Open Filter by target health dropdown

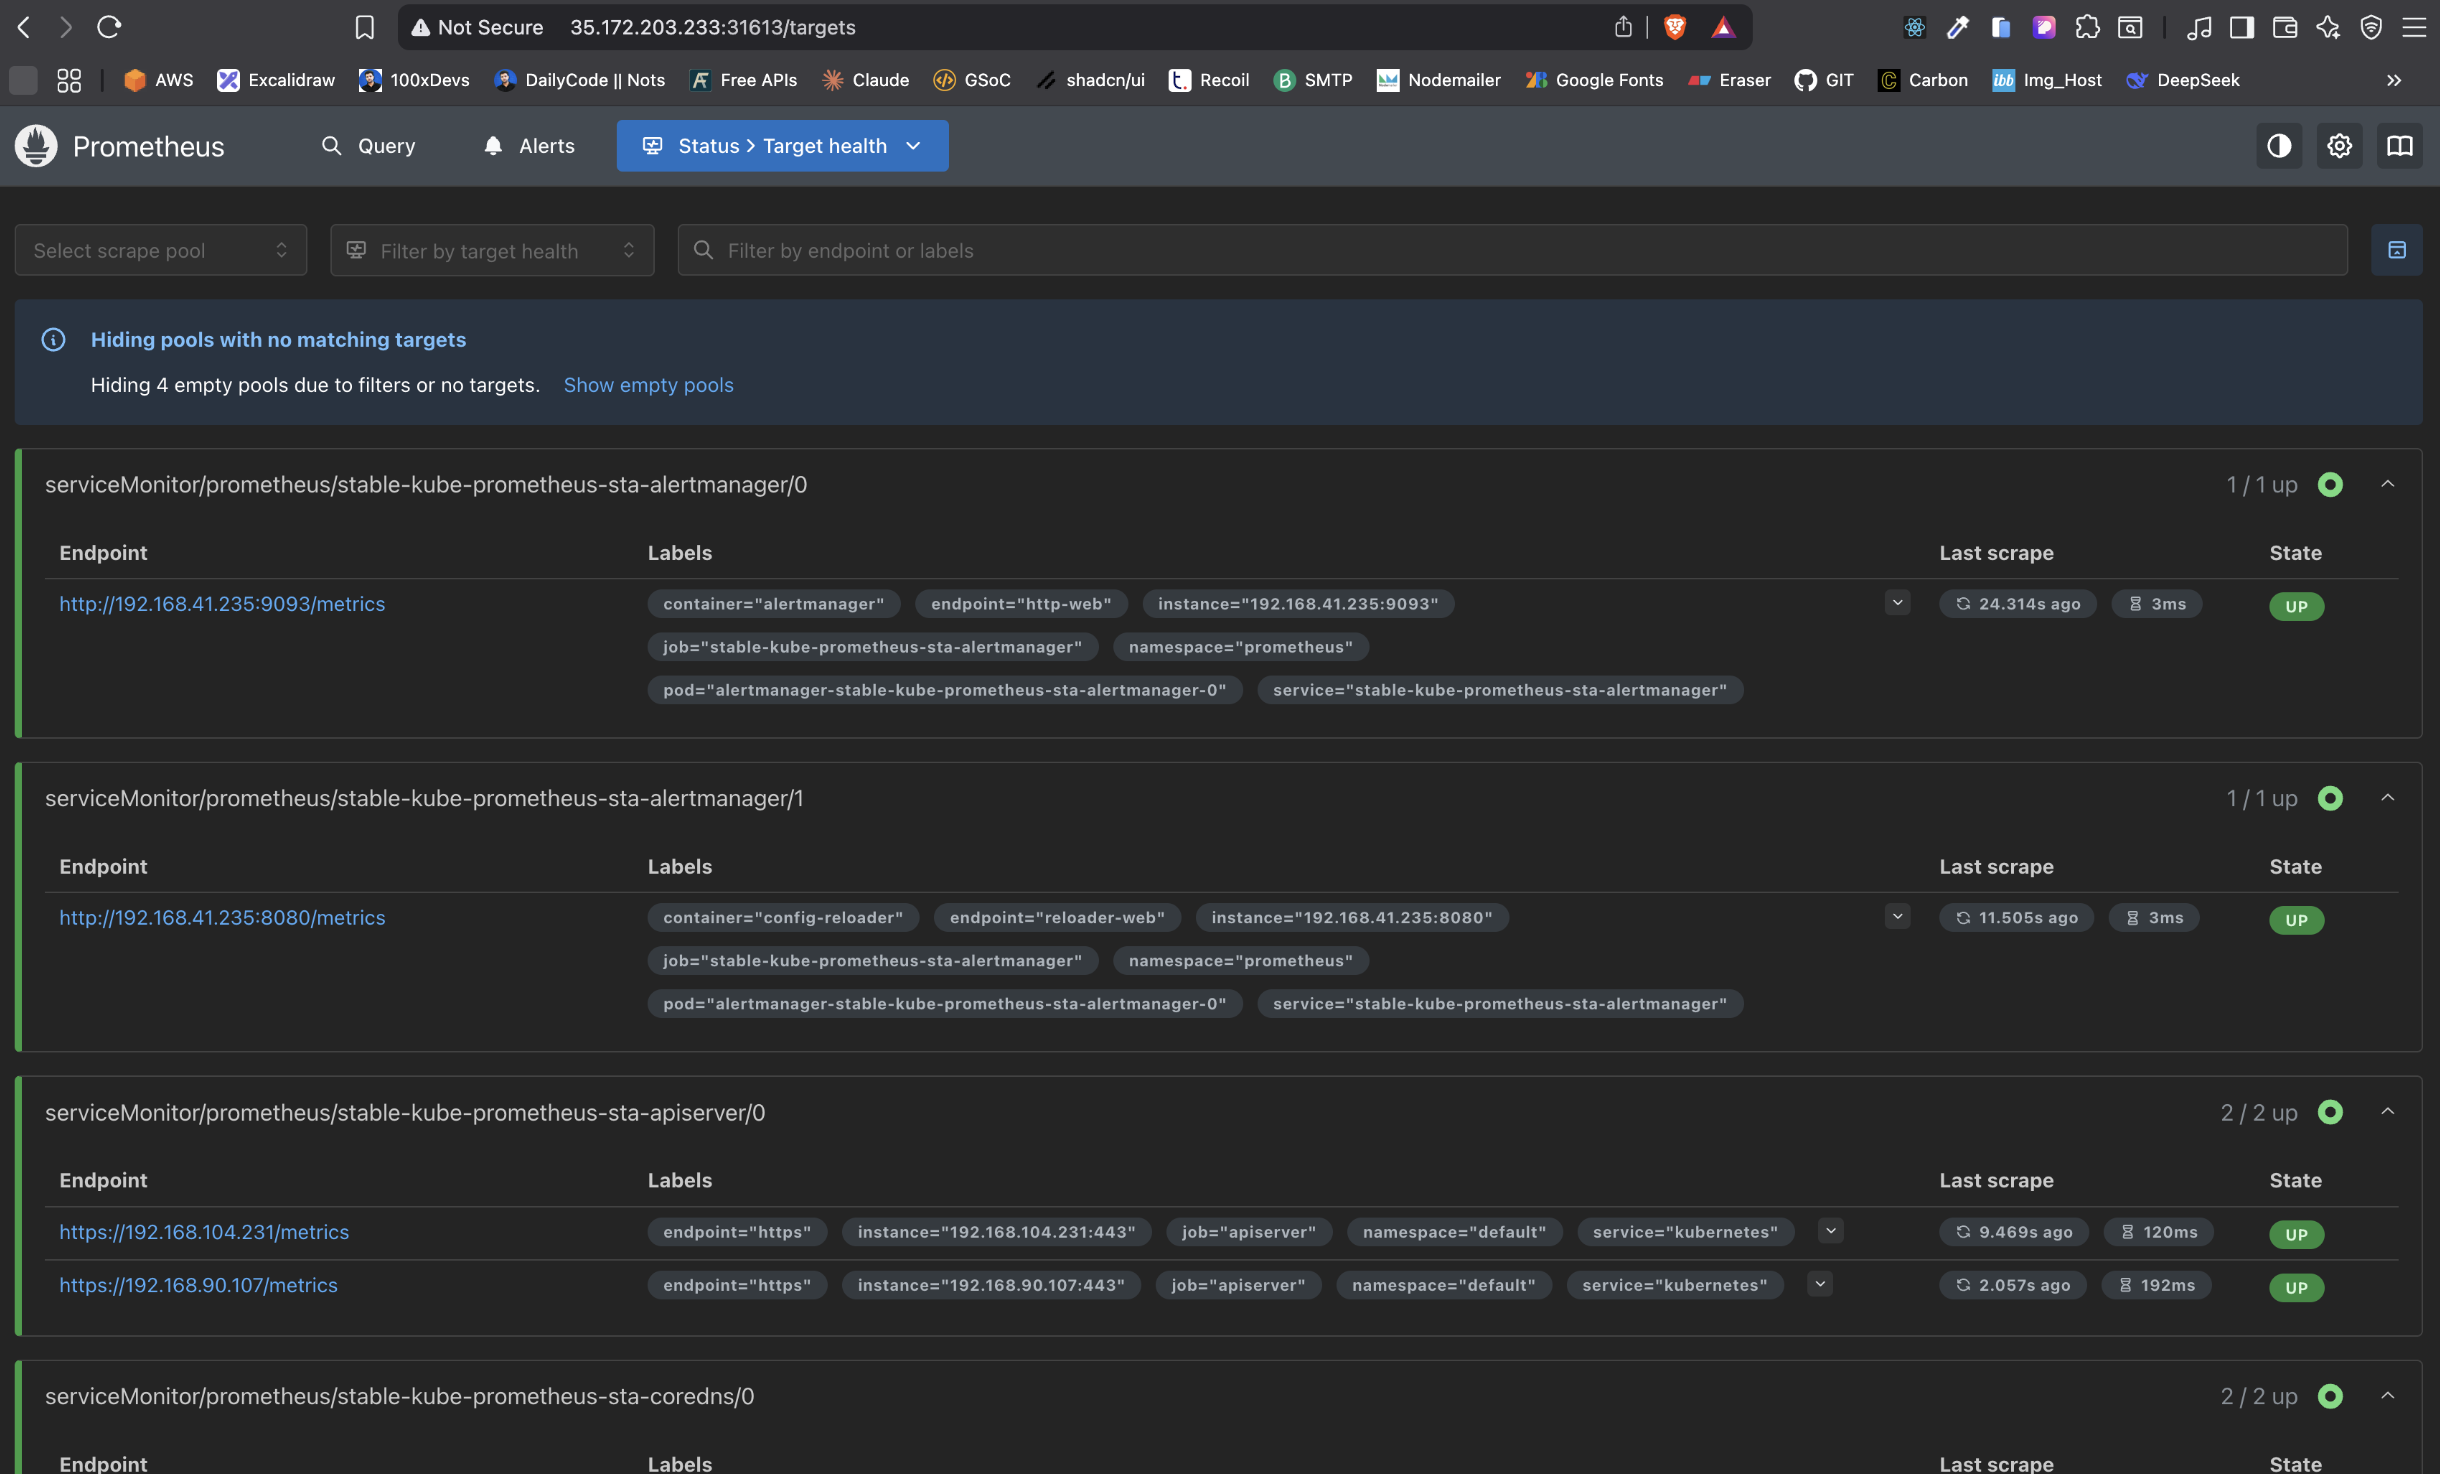point(492,250)
